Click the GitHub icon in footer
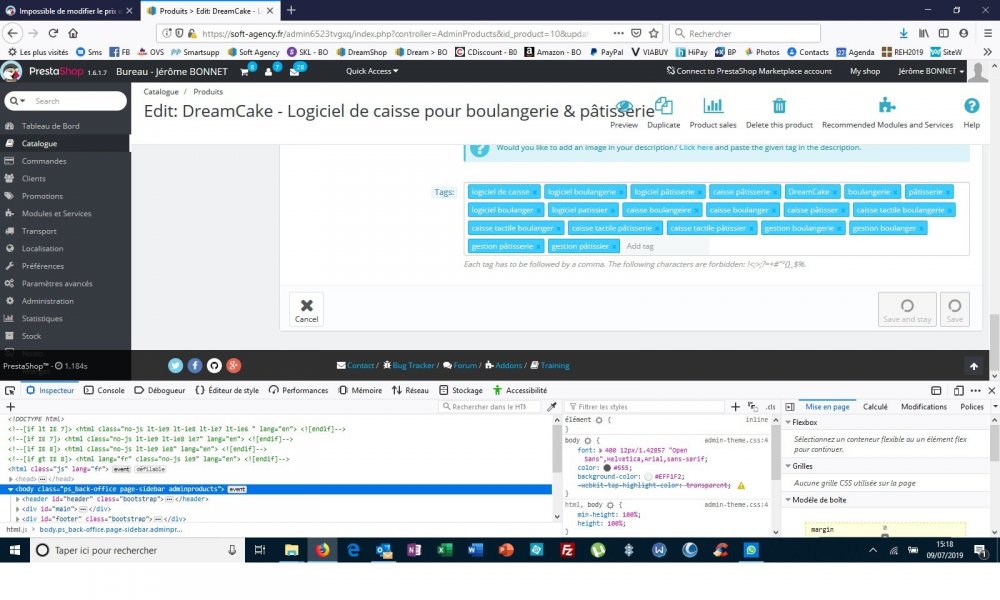The image size is (1000, 600). (x=214, y=365)
